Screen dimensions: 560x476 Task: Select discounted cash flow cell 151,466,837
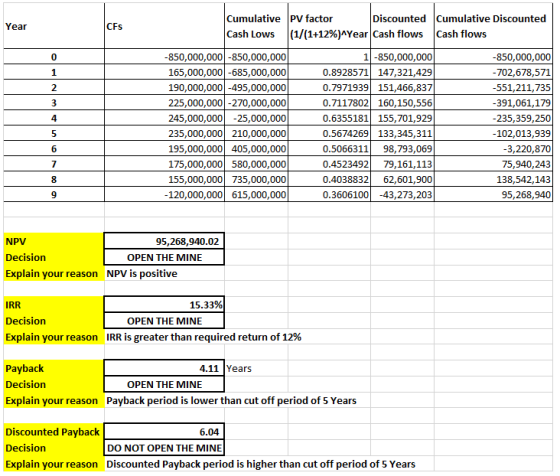402,87
